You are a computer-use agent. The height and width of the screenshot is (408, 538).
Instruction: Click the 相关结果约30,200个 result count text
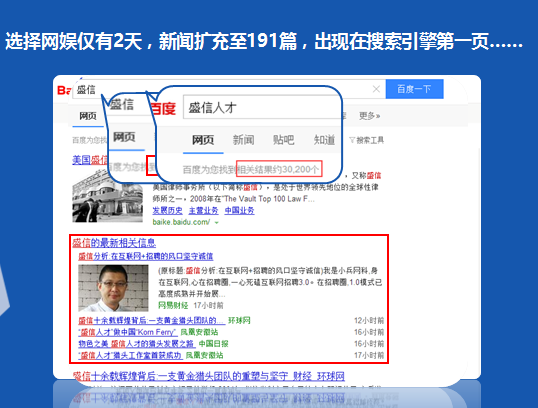pos(279,169)
